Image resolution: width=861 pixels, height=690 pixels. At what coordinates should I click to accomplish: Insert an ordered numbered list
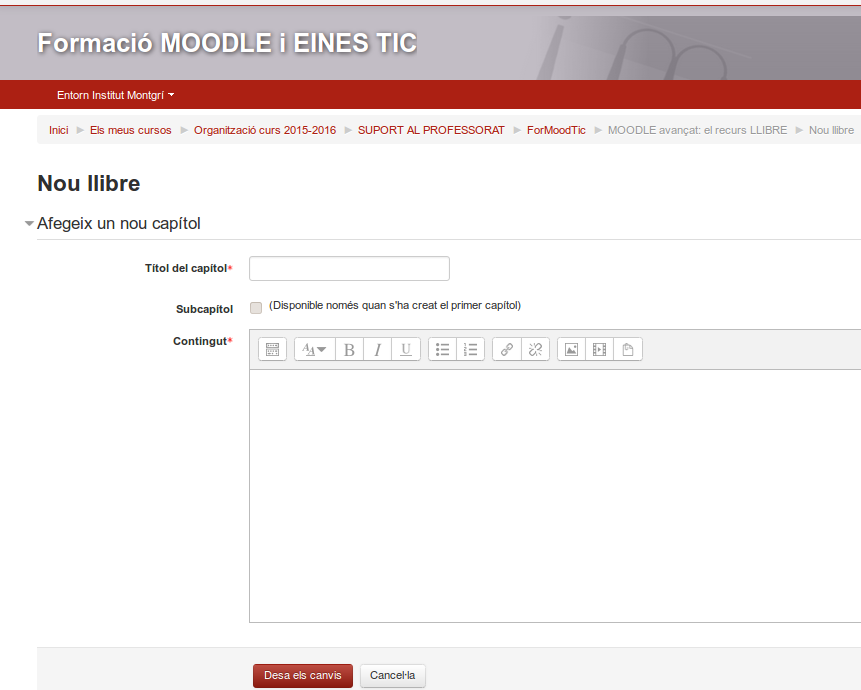tap(471, 350)
